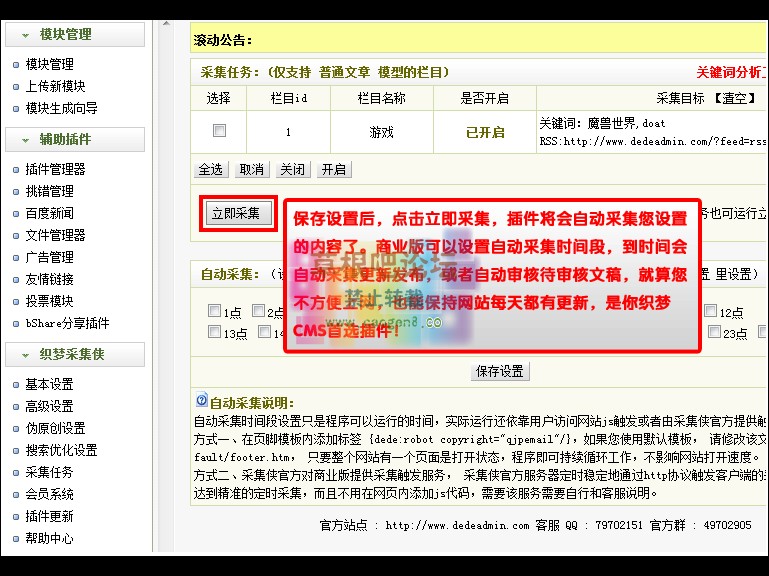This screenshot has width=769, height=576.
Task: Collapse the 模块管理 section header
Action: pyautogui.click(x=75, y=34)
